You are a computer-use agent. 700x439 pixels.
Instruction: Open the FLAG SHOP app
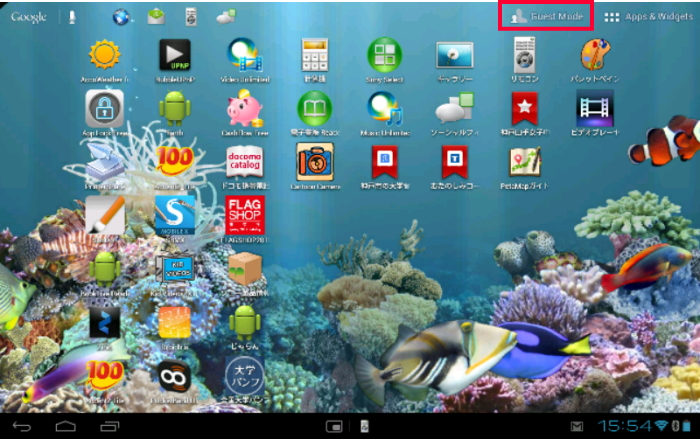pos(243,214)
